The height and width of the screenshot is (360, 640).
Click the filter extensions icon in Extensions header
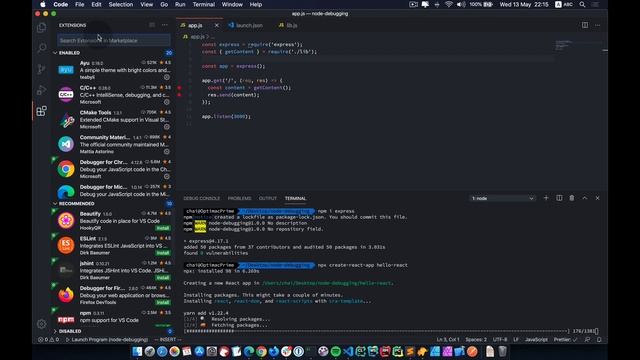[152, 25]
